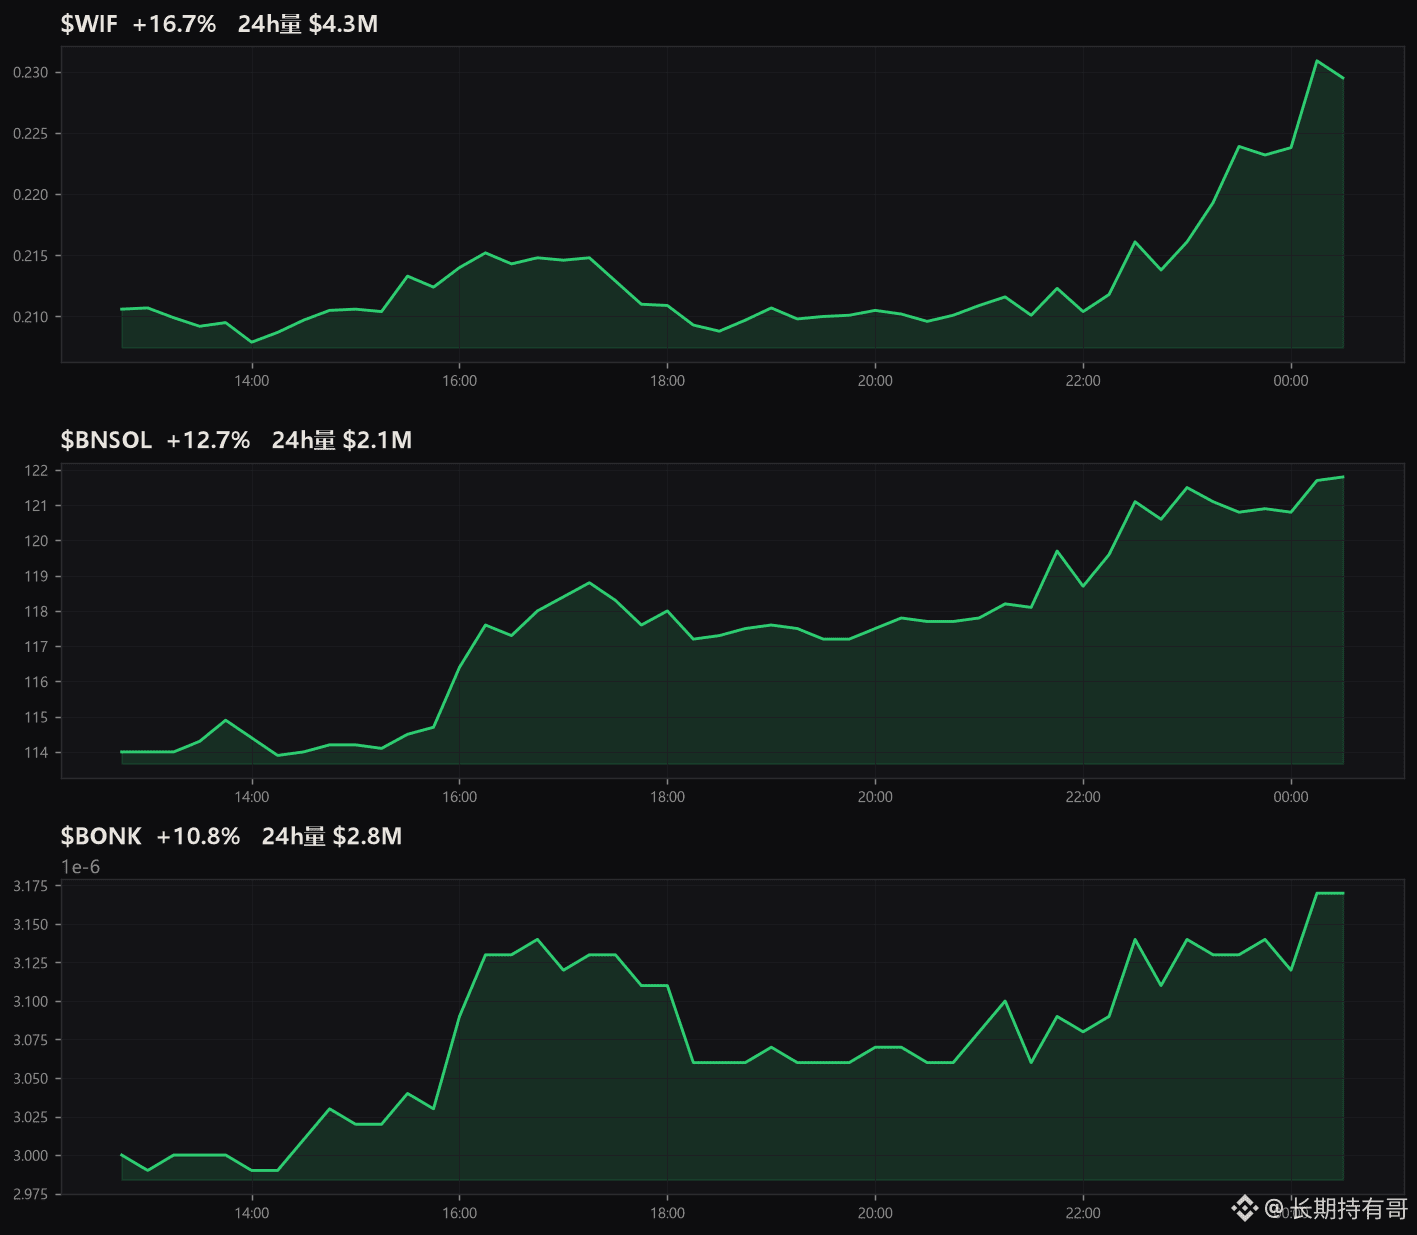Click the 14:00 time label on BONK chart
This screenshot has height=1235, width=1417.
click(252, 1213)
